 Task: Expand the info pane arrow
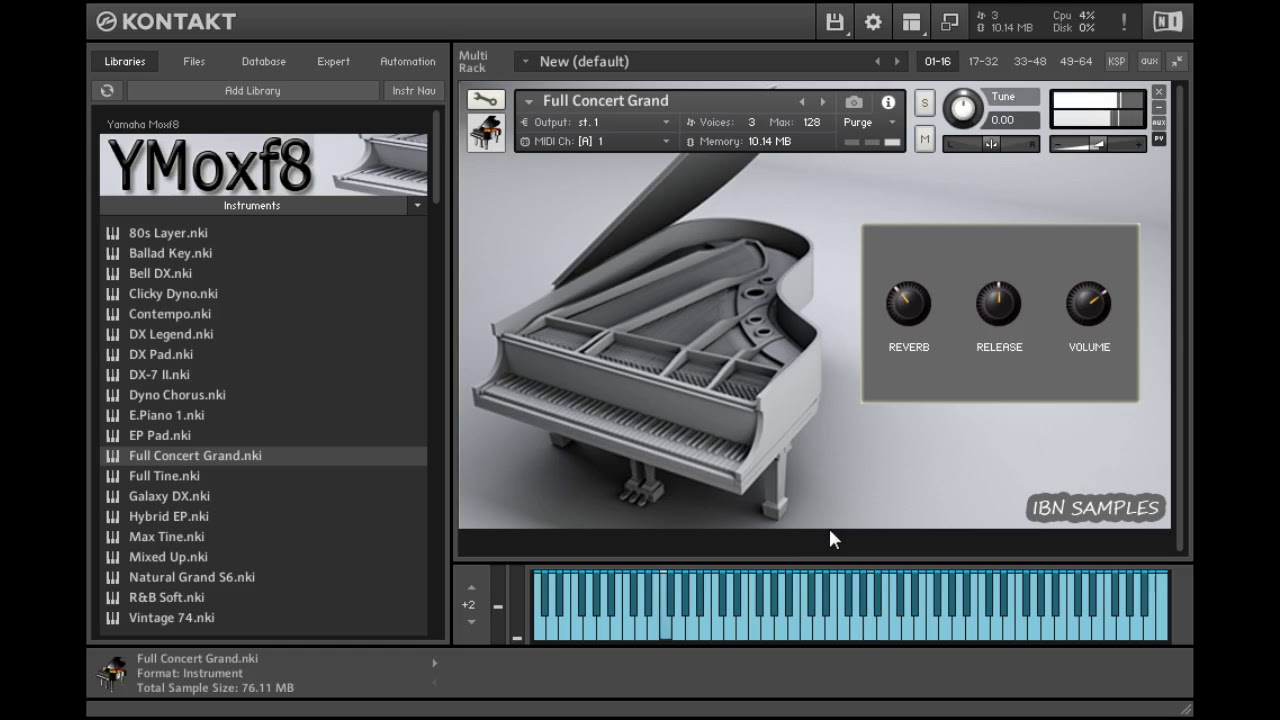coord(434,663)
